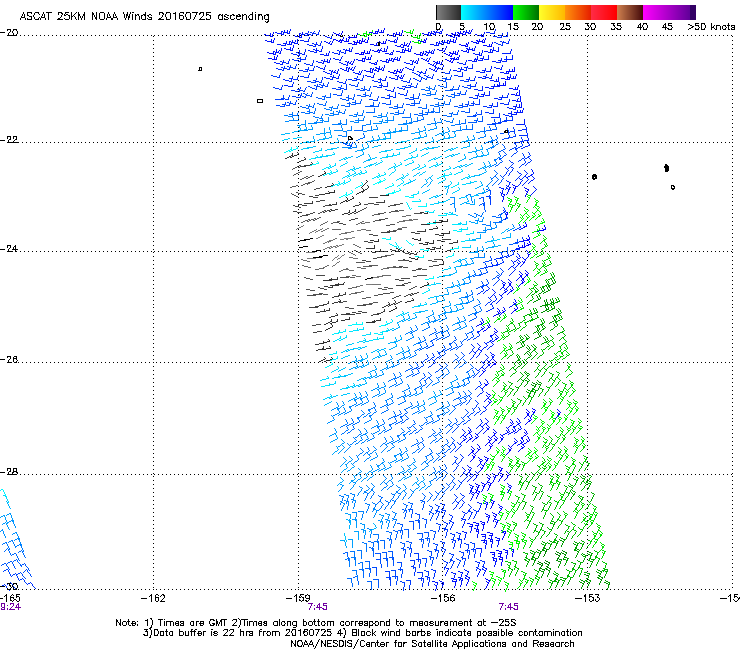Click the -28 latitude axis label
This screenshot has height=650, width=740.
[x=9, y=472]
